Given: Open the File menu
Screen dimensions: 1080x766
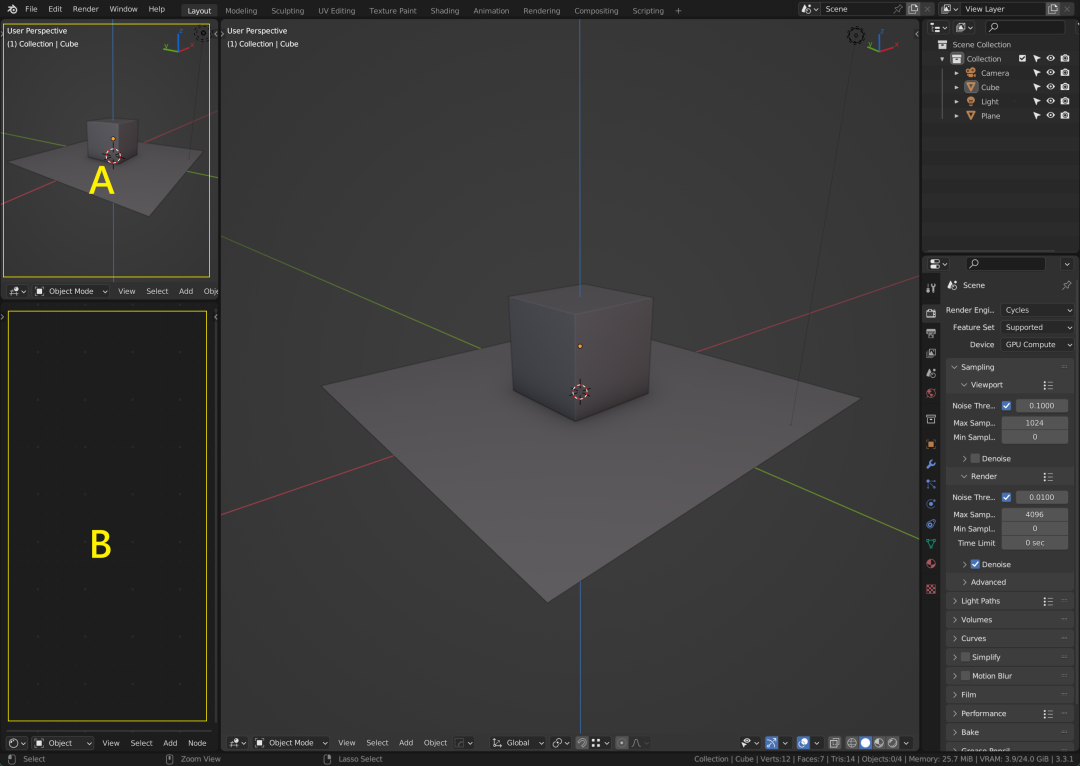Looking at the screenshot, I should [x=31, y=9].
